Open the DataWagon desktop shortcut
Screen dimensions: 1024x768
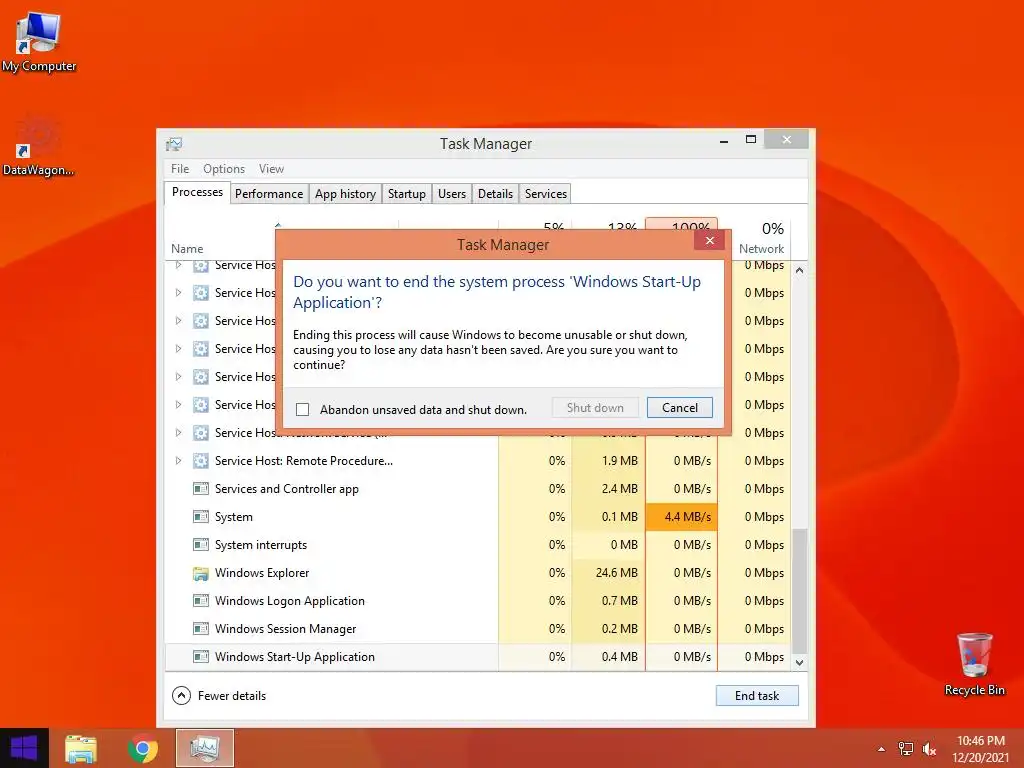click(x=39, y=146)
